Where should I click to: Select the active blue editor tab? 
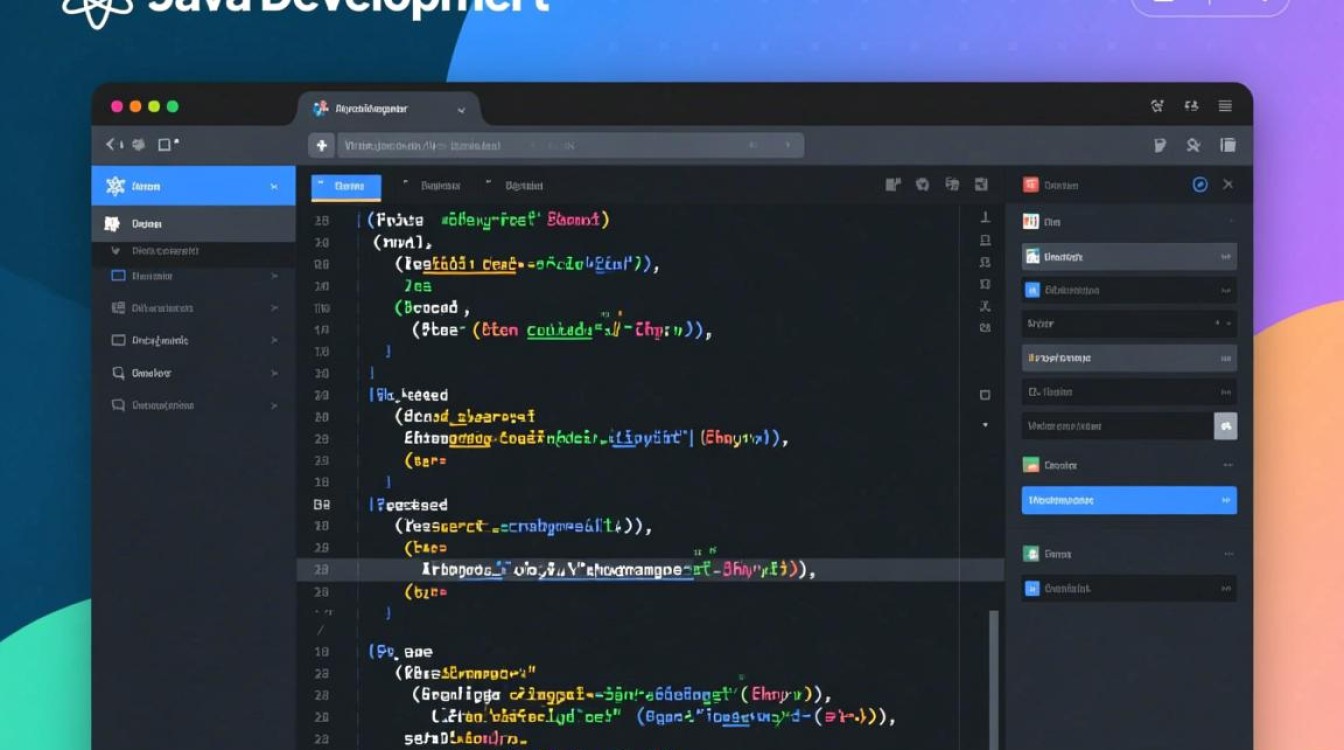pyautogui.click(x=346, y=186)
